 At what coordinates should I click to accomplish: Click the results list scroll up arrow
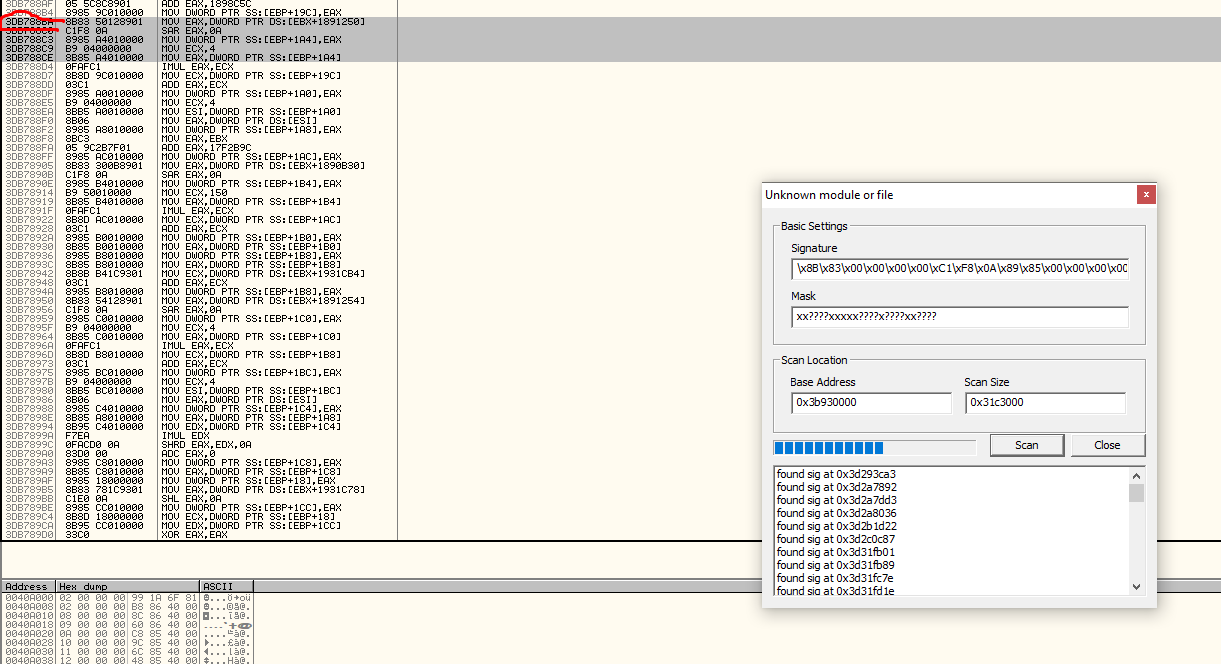[1136, 474]
